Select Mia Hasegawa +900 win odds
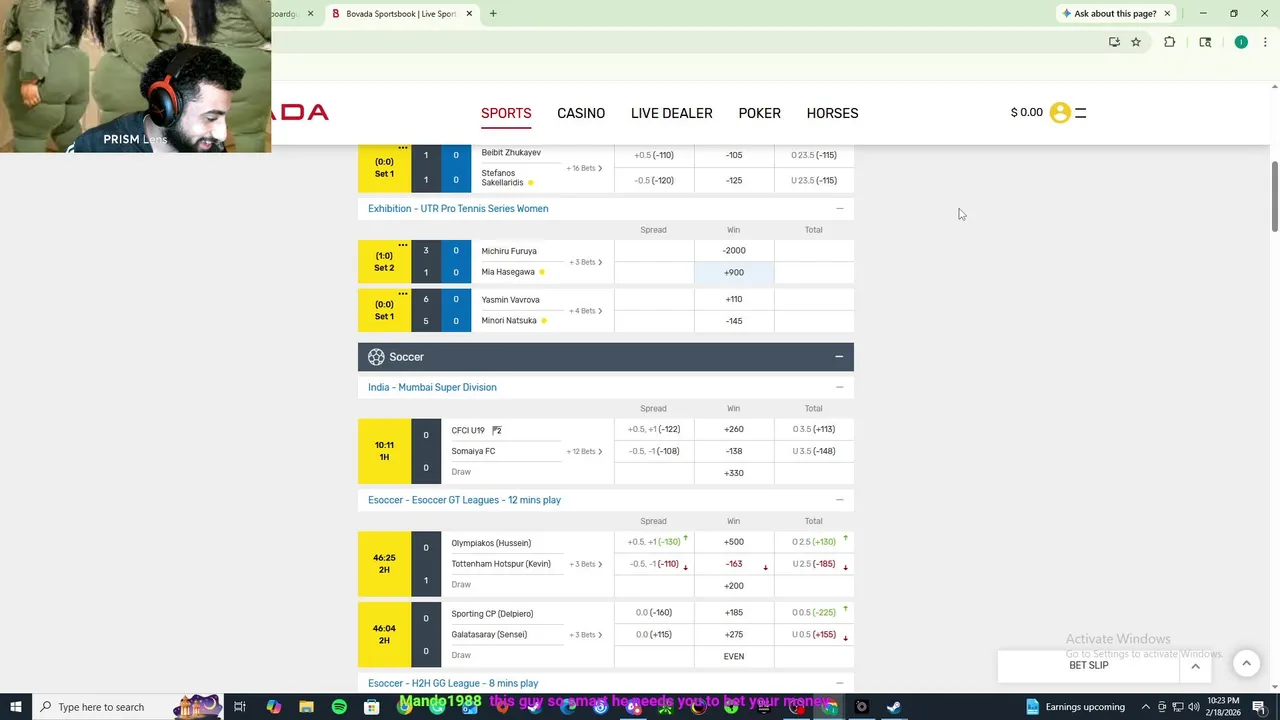The width and height of the screenshot is (1280, 720). [734, 272]
